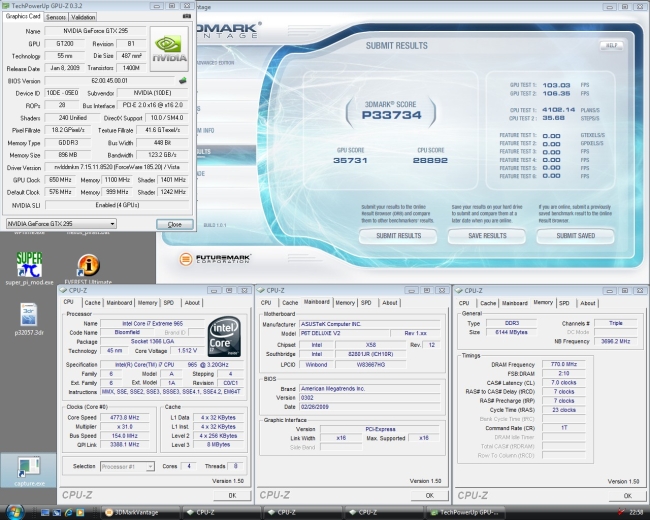Click HELP button in 3DMark Vantage
650x520 pixels.
[611, 45]
